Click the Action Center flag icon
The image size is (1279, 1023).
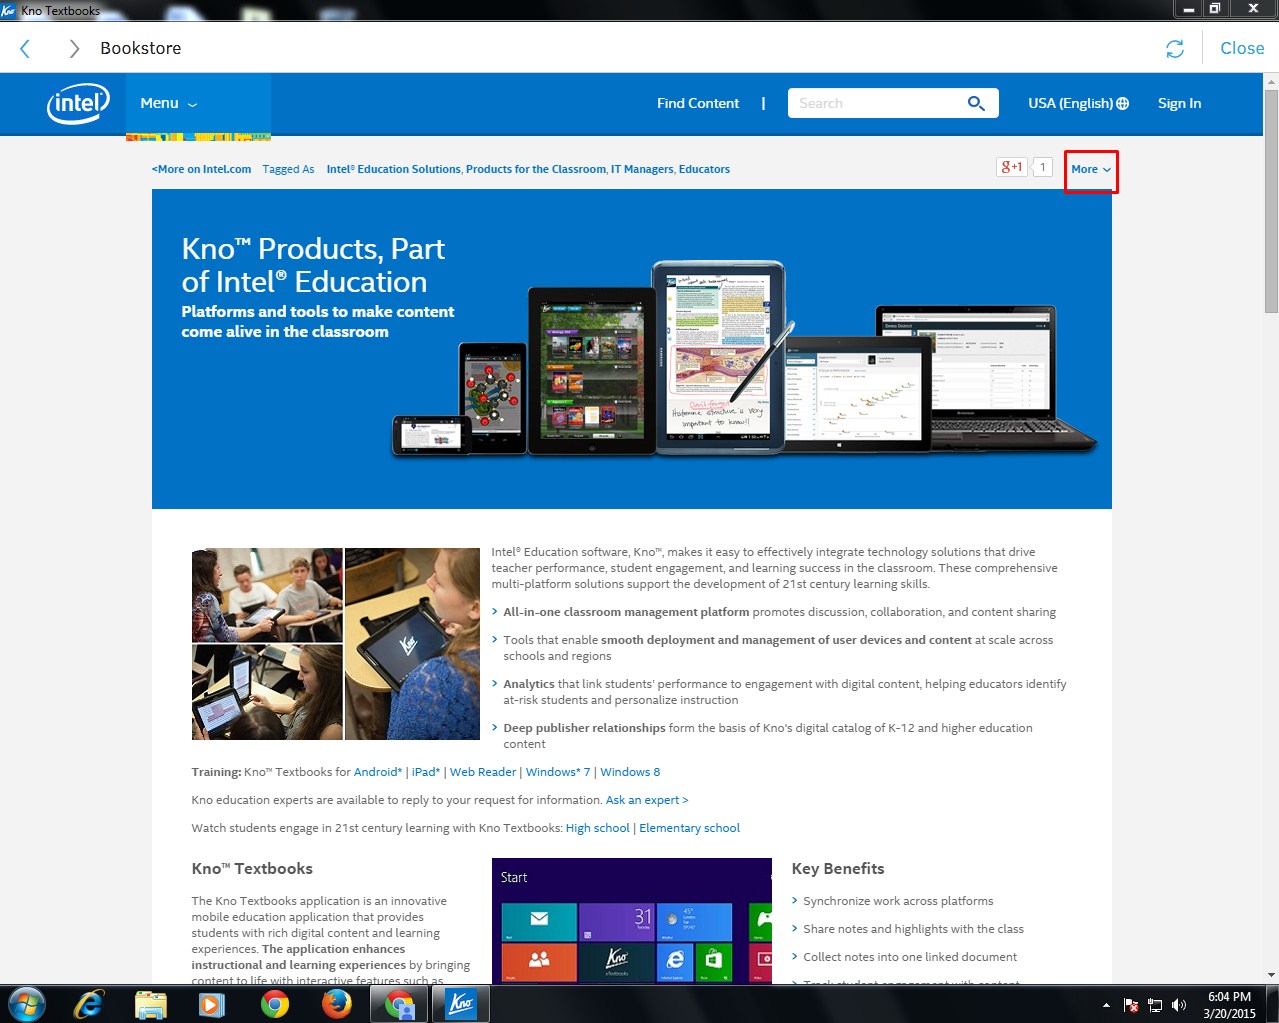pos(1131,1005)
